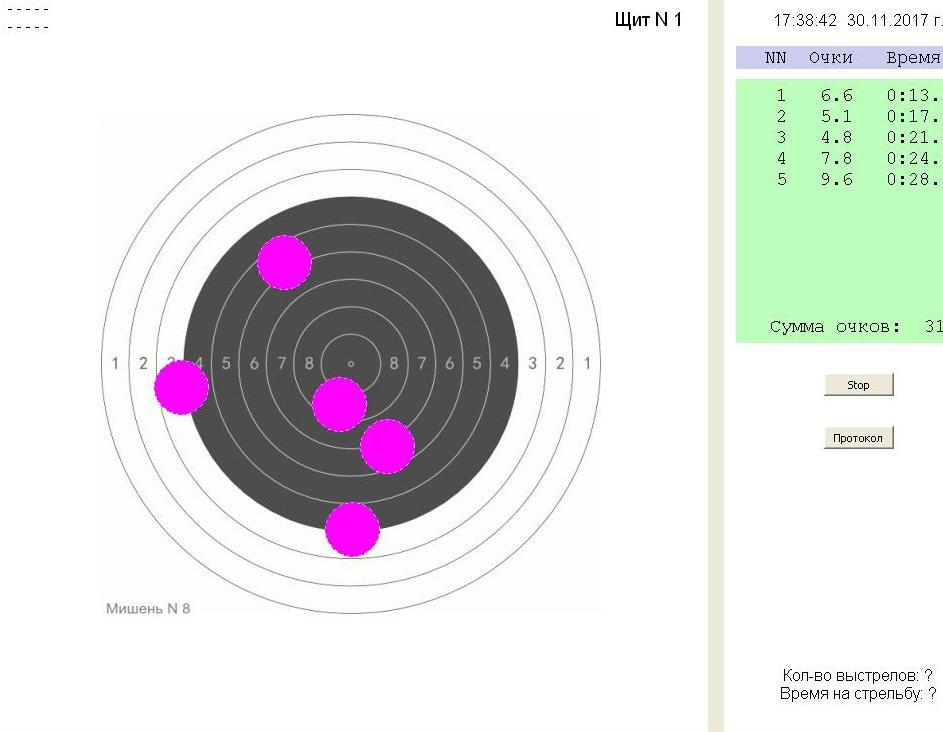Click the tiny bullseye center circle of the target
943x732 pixels.
tap(351, 363)
